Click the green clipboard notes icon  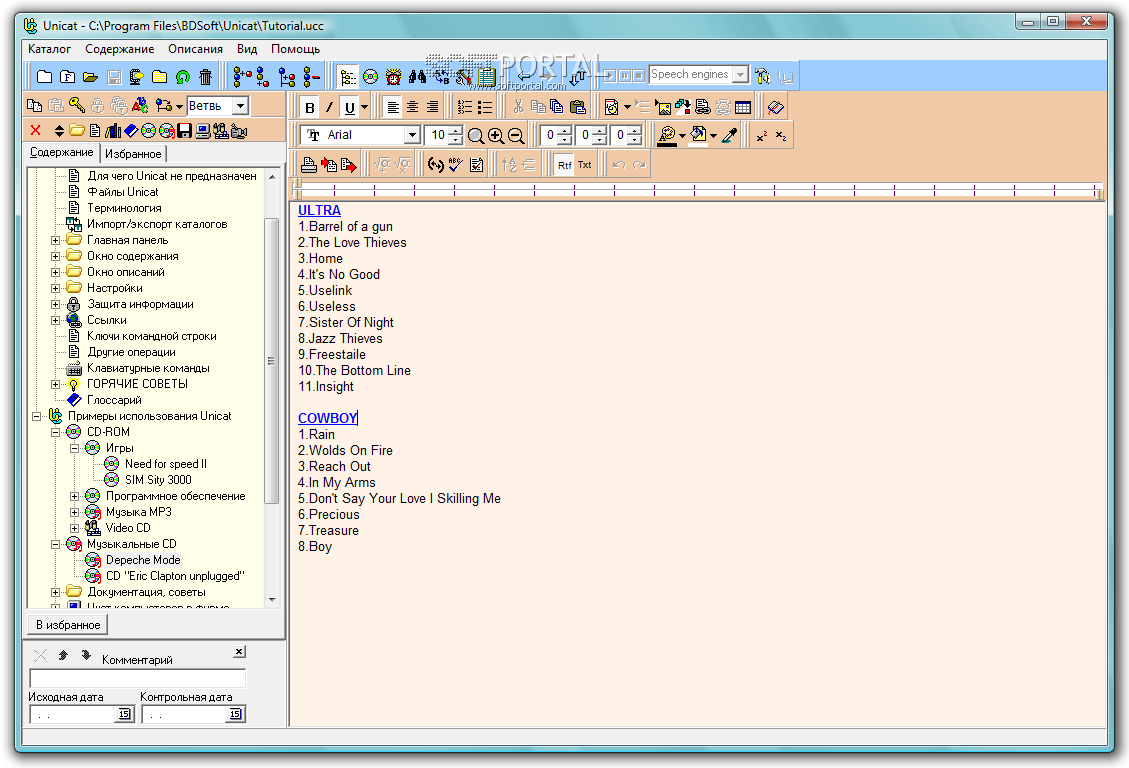click(x=487, y=76)
